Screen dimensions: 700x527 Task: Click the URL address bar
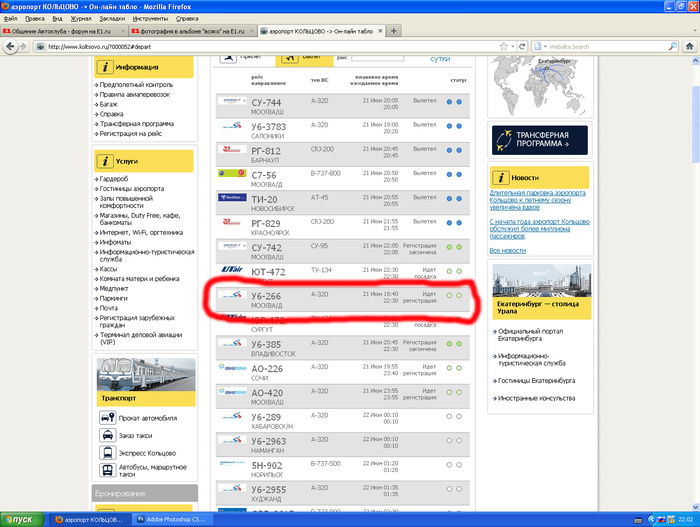(x=250, y=46)
